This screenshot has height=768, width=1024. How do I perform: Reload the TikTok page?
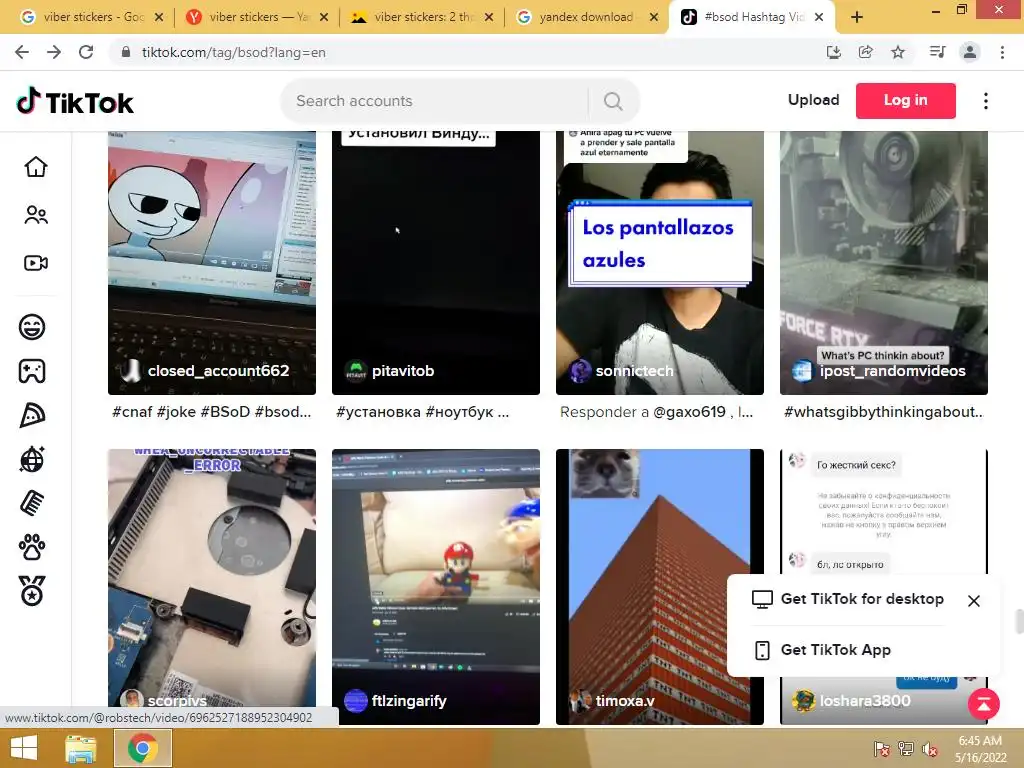tap(86, 52)
